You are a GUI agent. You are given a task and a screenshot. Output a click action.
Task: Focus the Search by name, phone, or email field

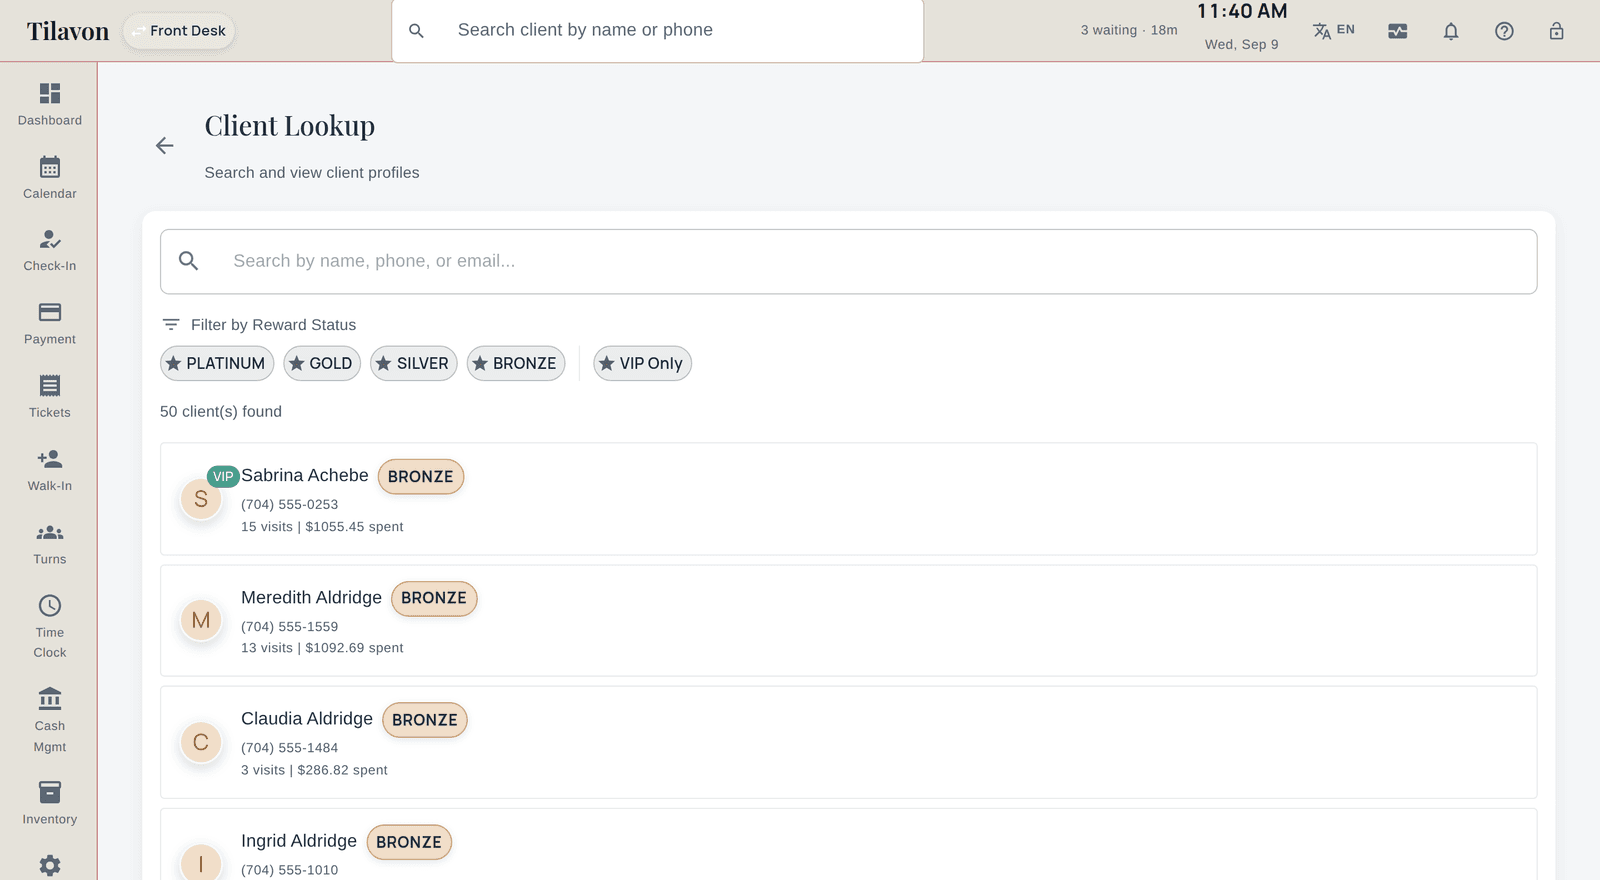click(848, 261)
